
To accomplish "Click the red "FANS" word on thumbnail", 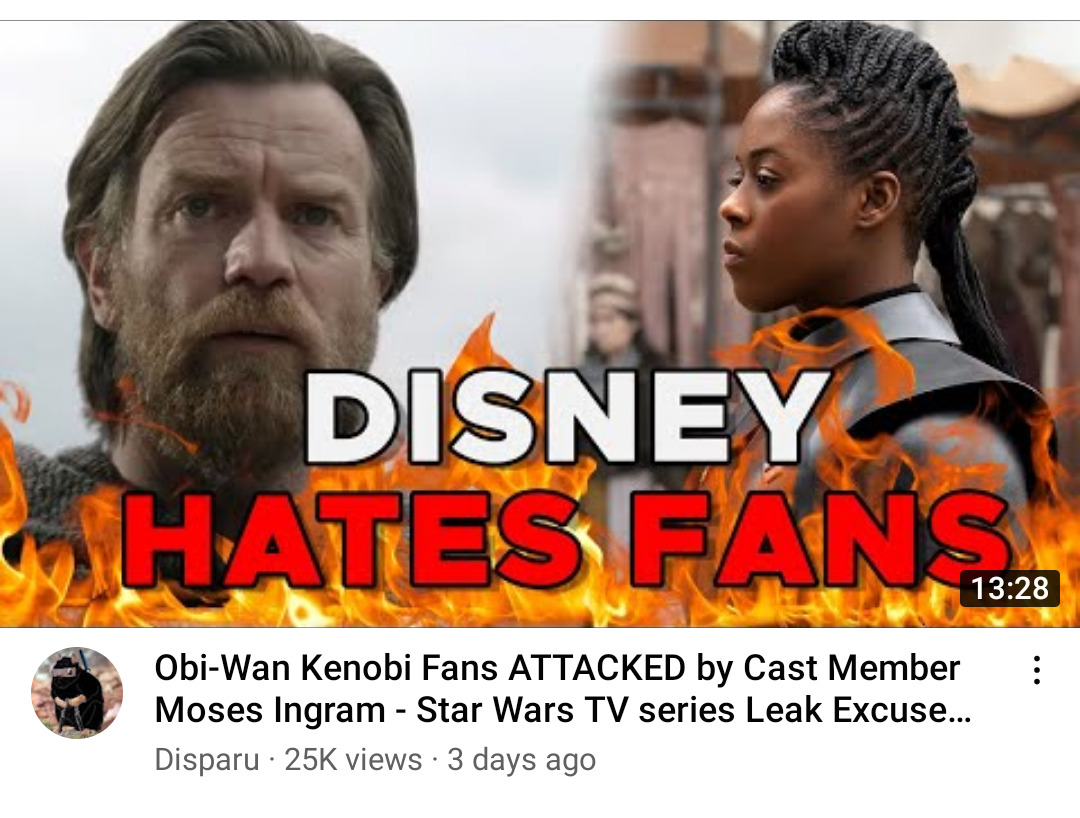I will 820,540.
